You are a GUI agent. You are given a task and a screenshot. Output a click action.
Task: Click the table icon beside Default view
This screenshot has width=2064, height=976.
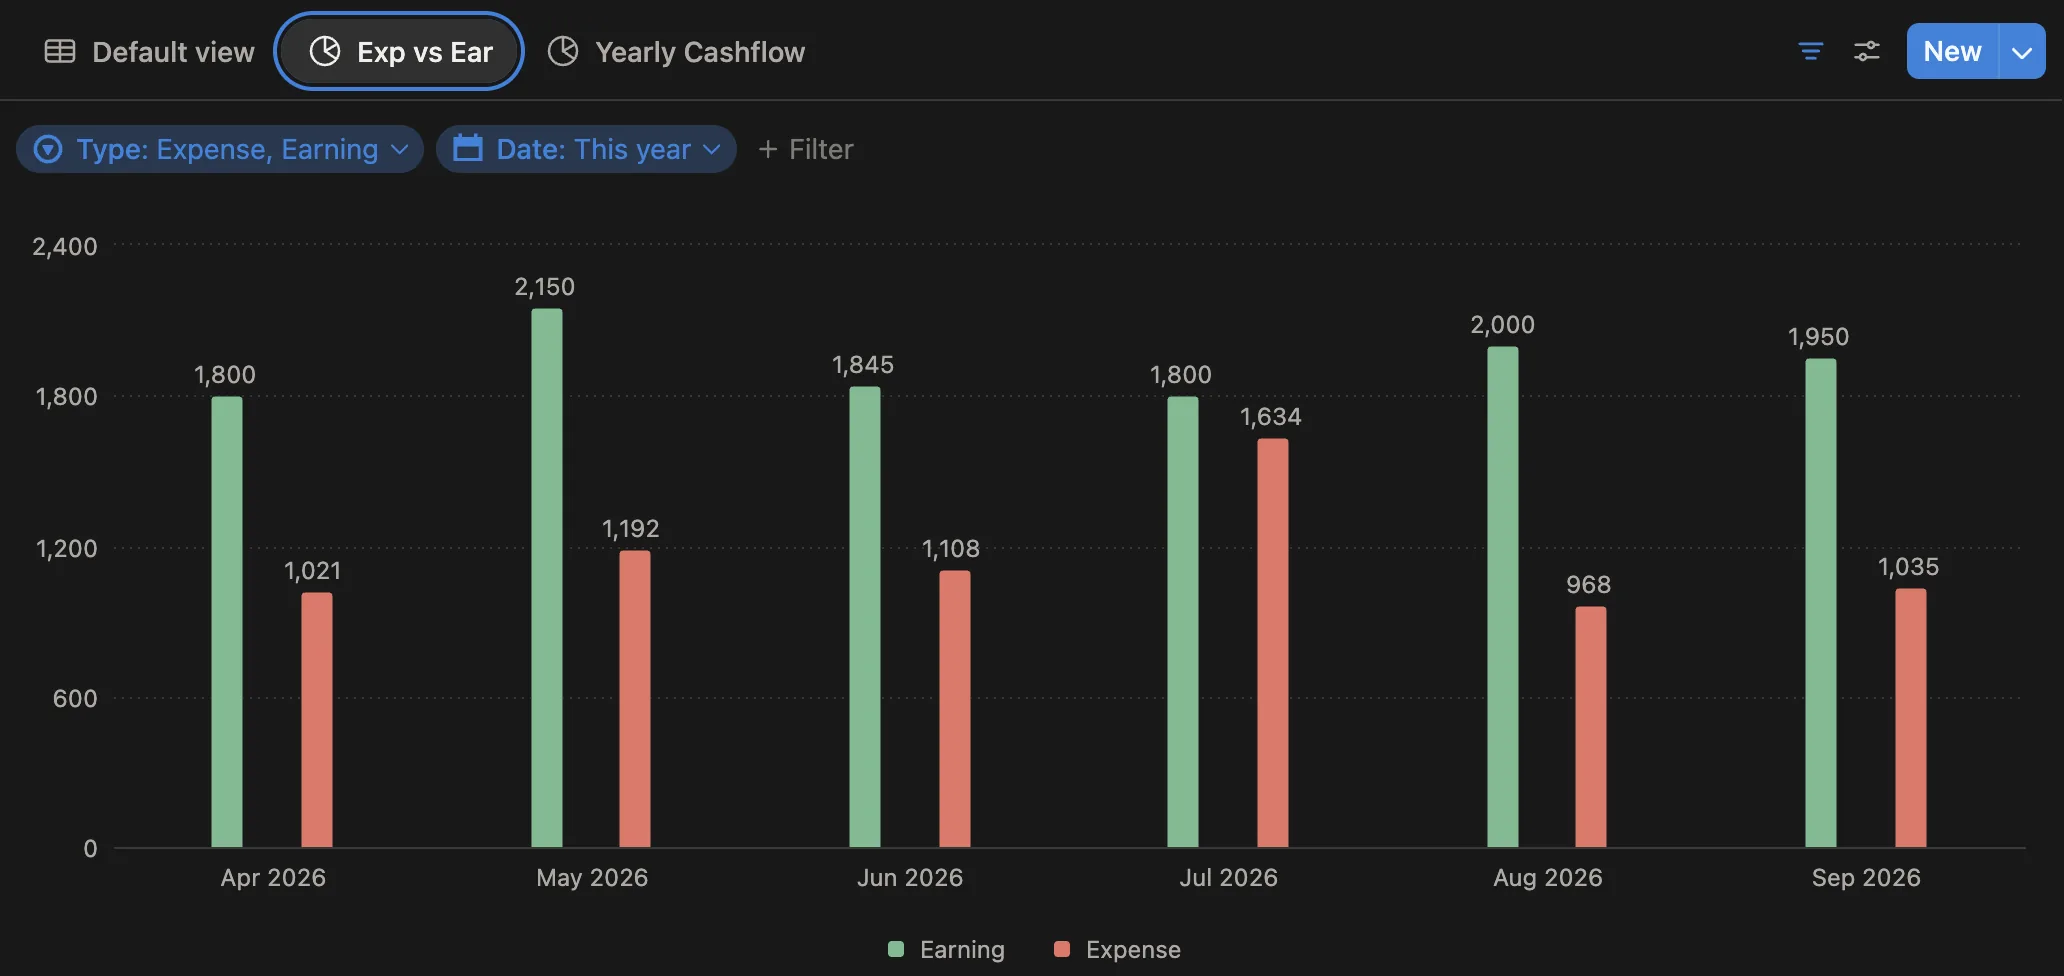coord(60,51)
